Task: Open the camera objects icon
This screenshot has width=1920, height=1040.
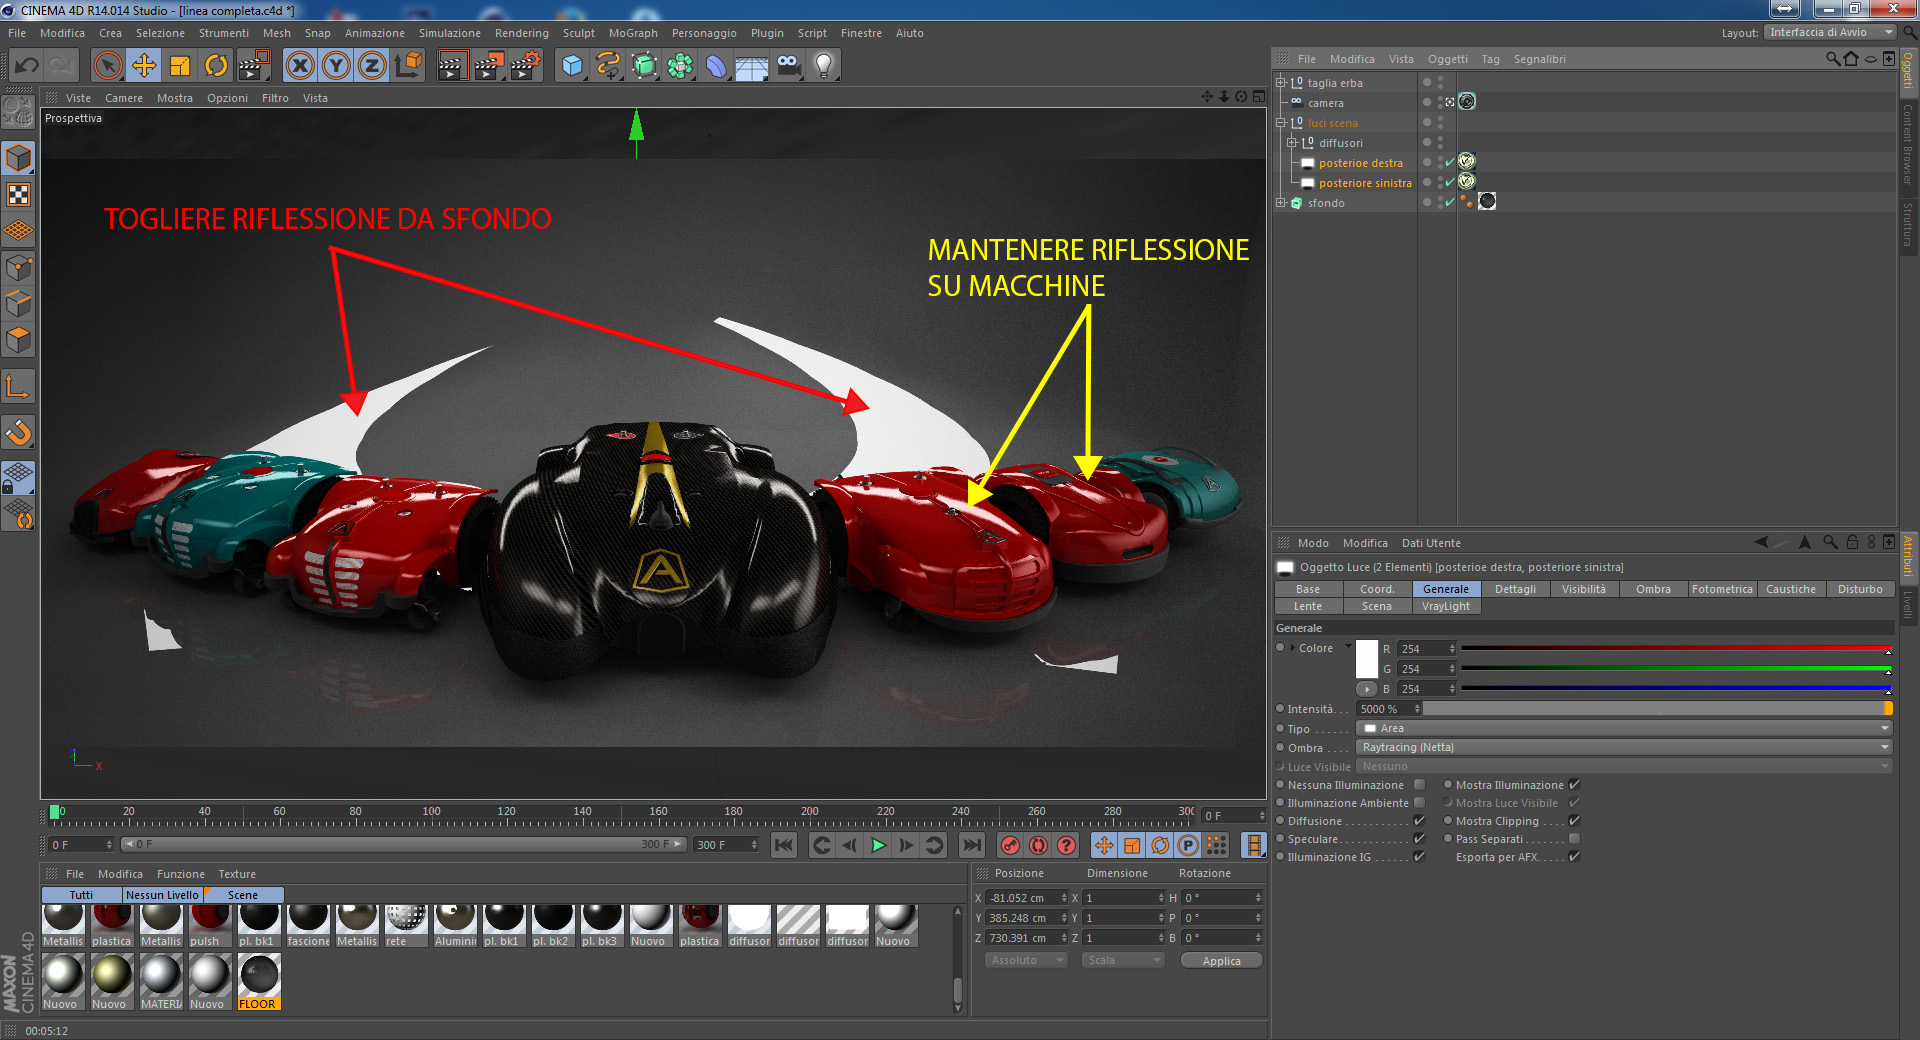Action: tap(788, 66)
